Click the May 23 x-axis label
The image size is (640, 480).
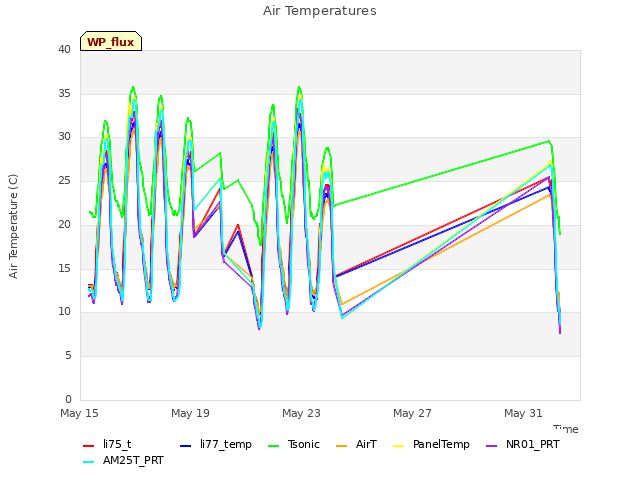[301, 413]
